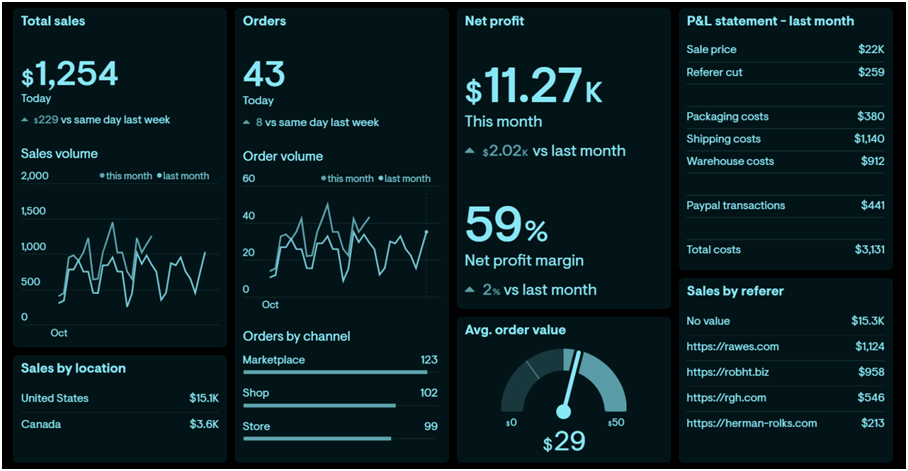Screen dimensions: 908x471
Task: Open the https://herman-rolks.com referer link
Action: click(752, 423)
